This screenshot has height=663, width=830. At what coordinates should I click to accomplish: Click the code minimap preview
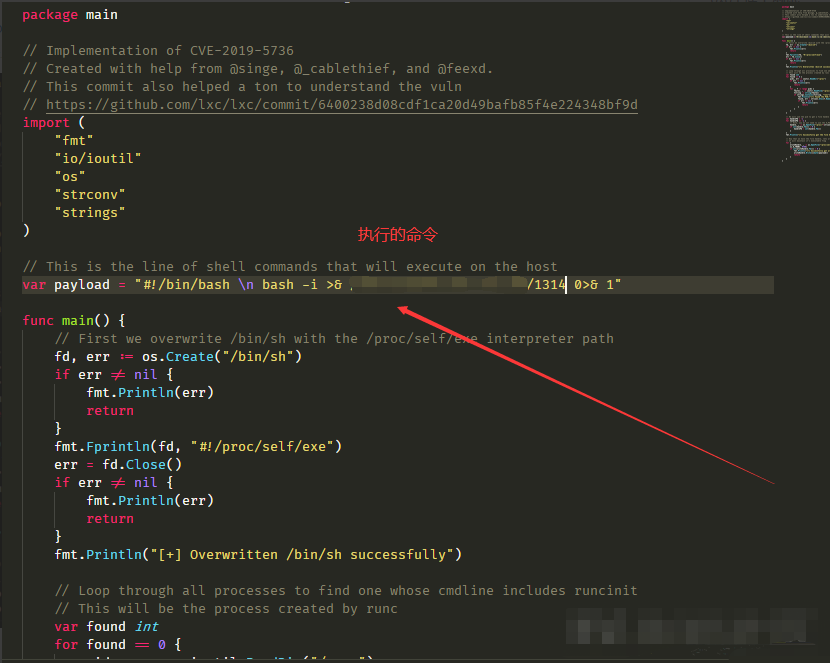[805, 85]
